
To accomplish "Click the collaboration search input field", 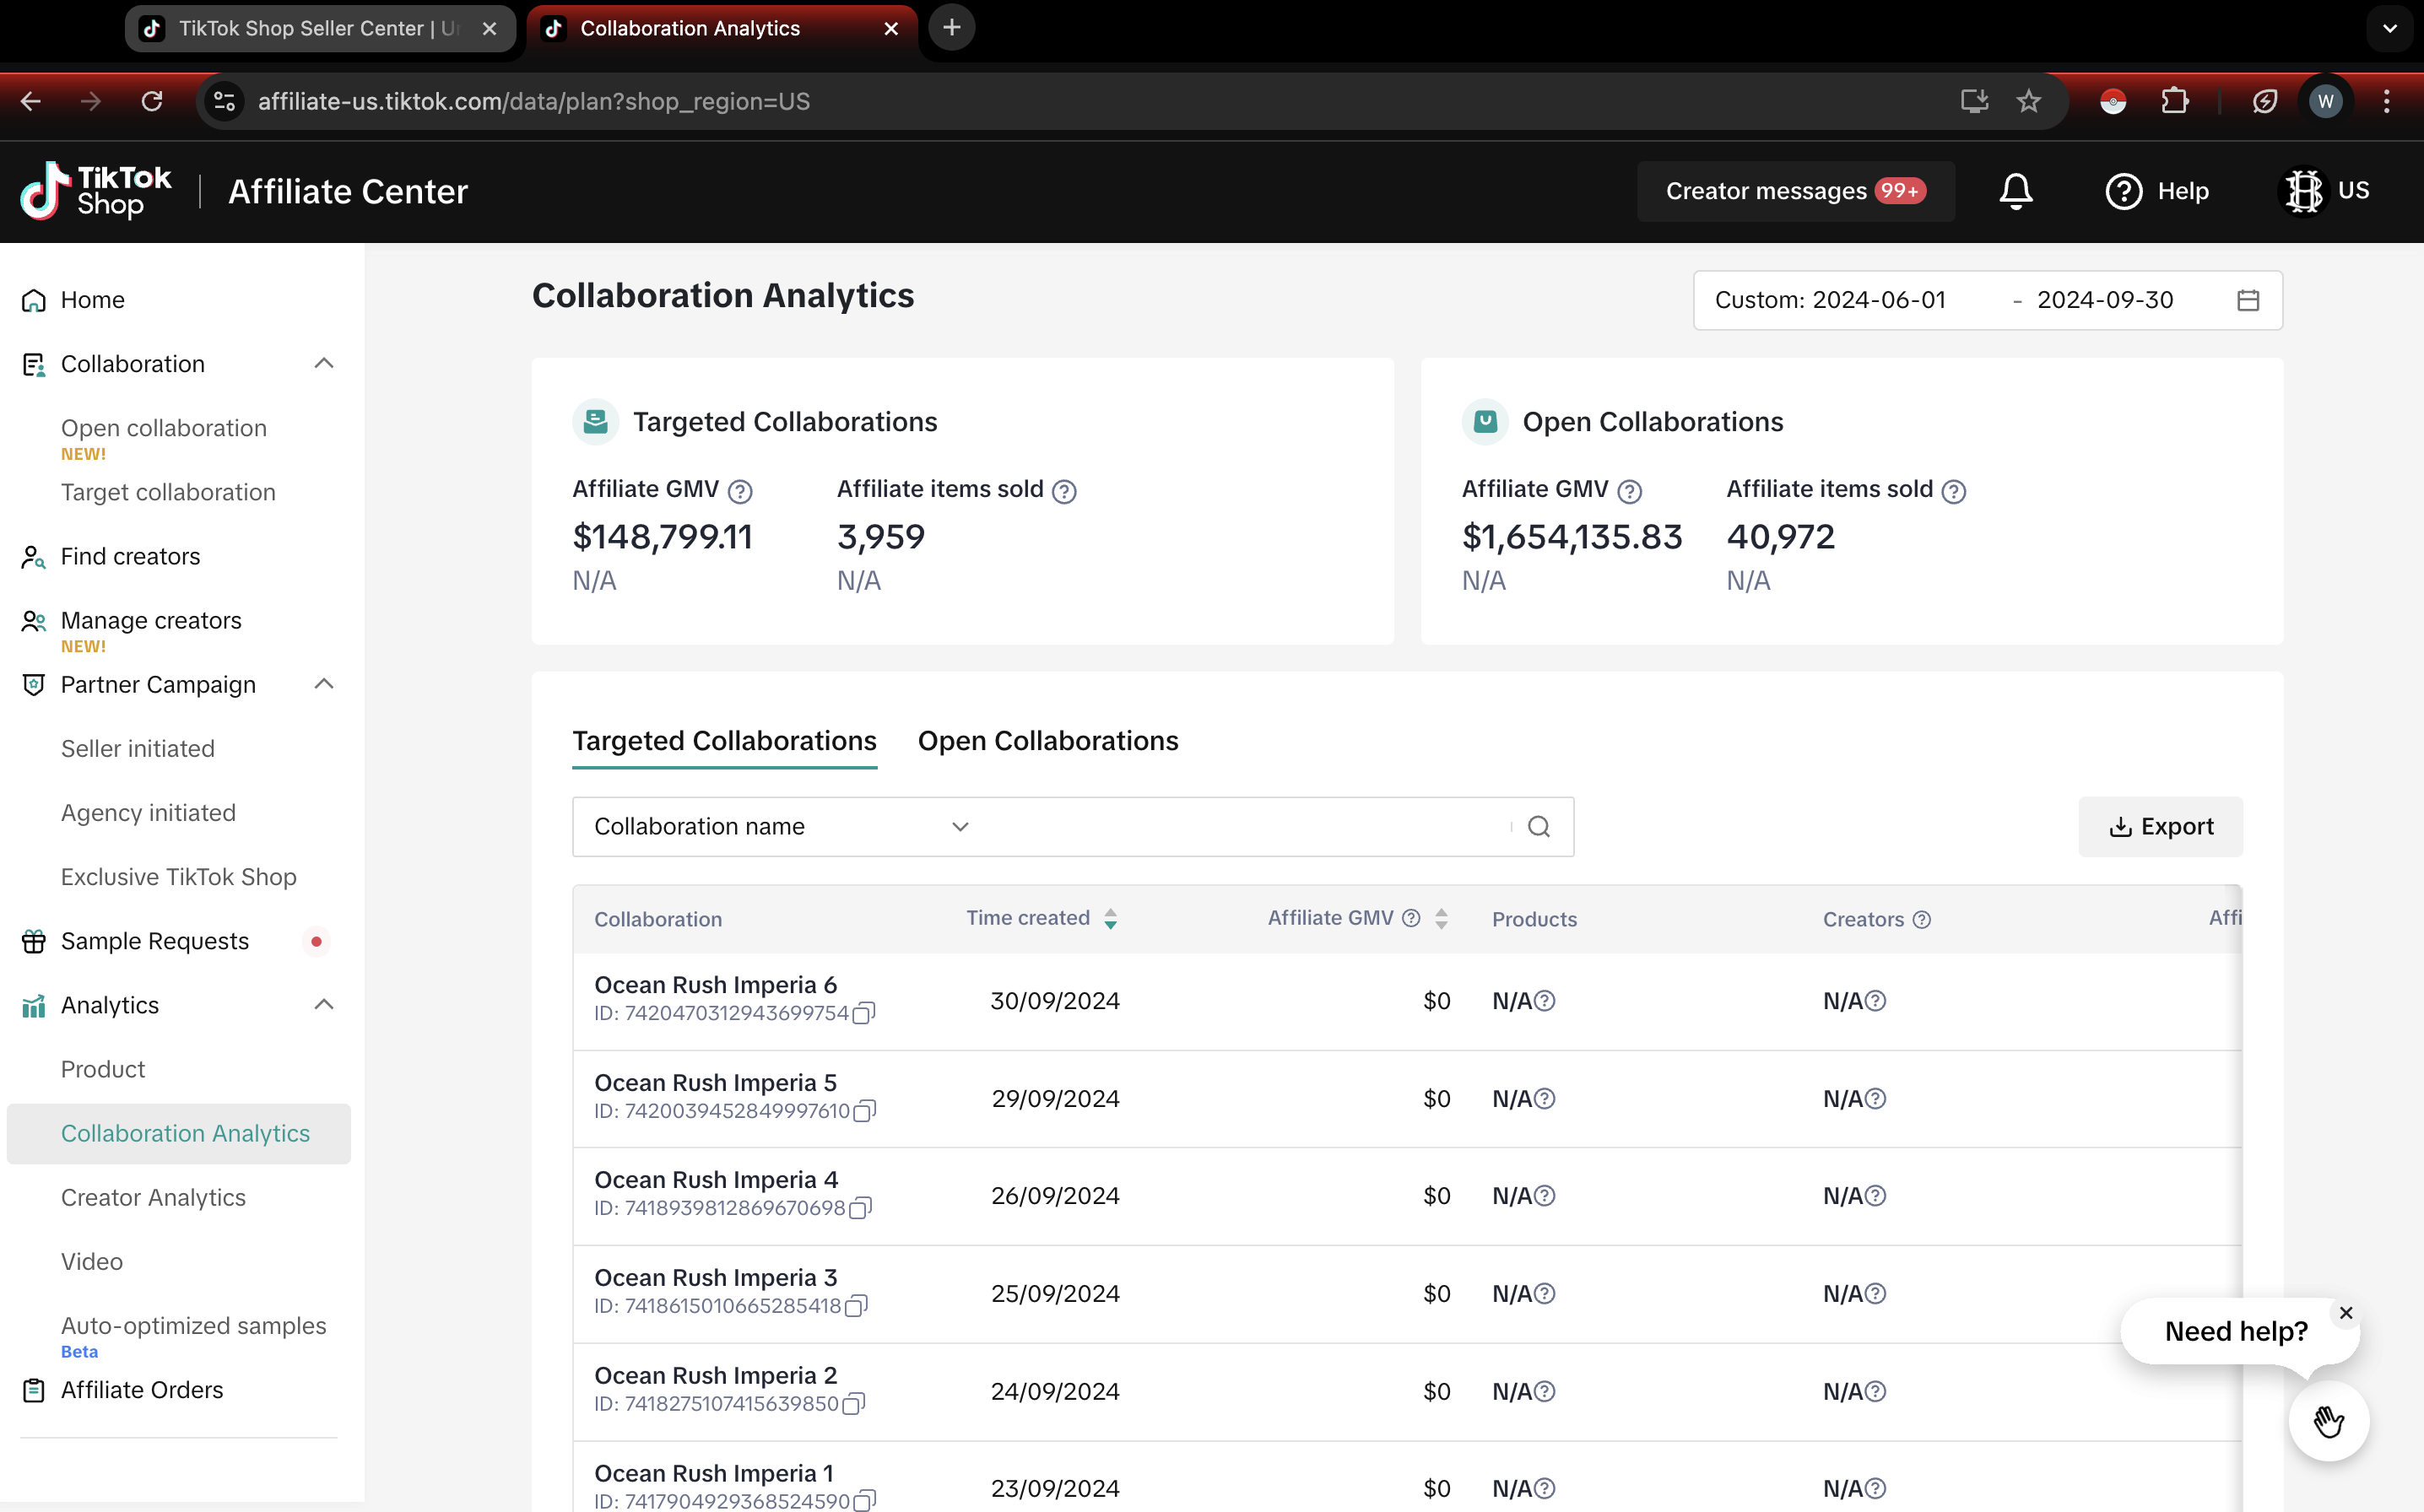I will [1240, 827].
